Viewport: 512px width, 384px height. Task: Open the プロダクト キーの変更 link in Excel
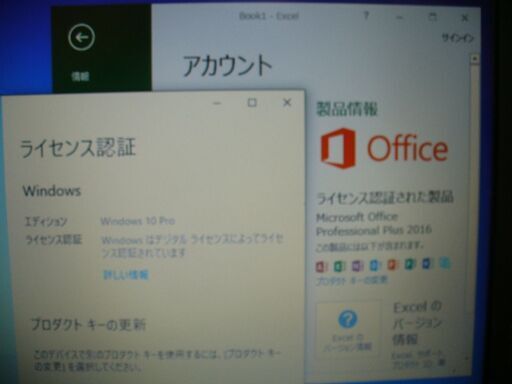(352, 280)
